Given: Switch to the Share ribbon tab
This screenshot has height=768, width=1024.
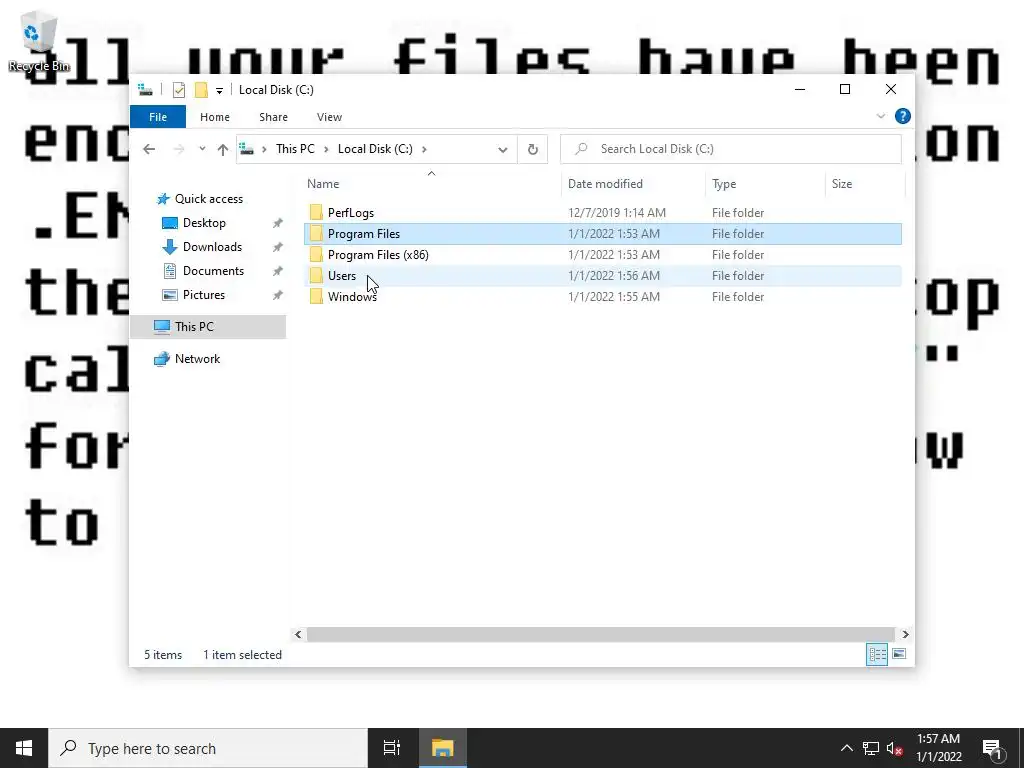Looking at the screenshot, I should (x=273, y=117).
